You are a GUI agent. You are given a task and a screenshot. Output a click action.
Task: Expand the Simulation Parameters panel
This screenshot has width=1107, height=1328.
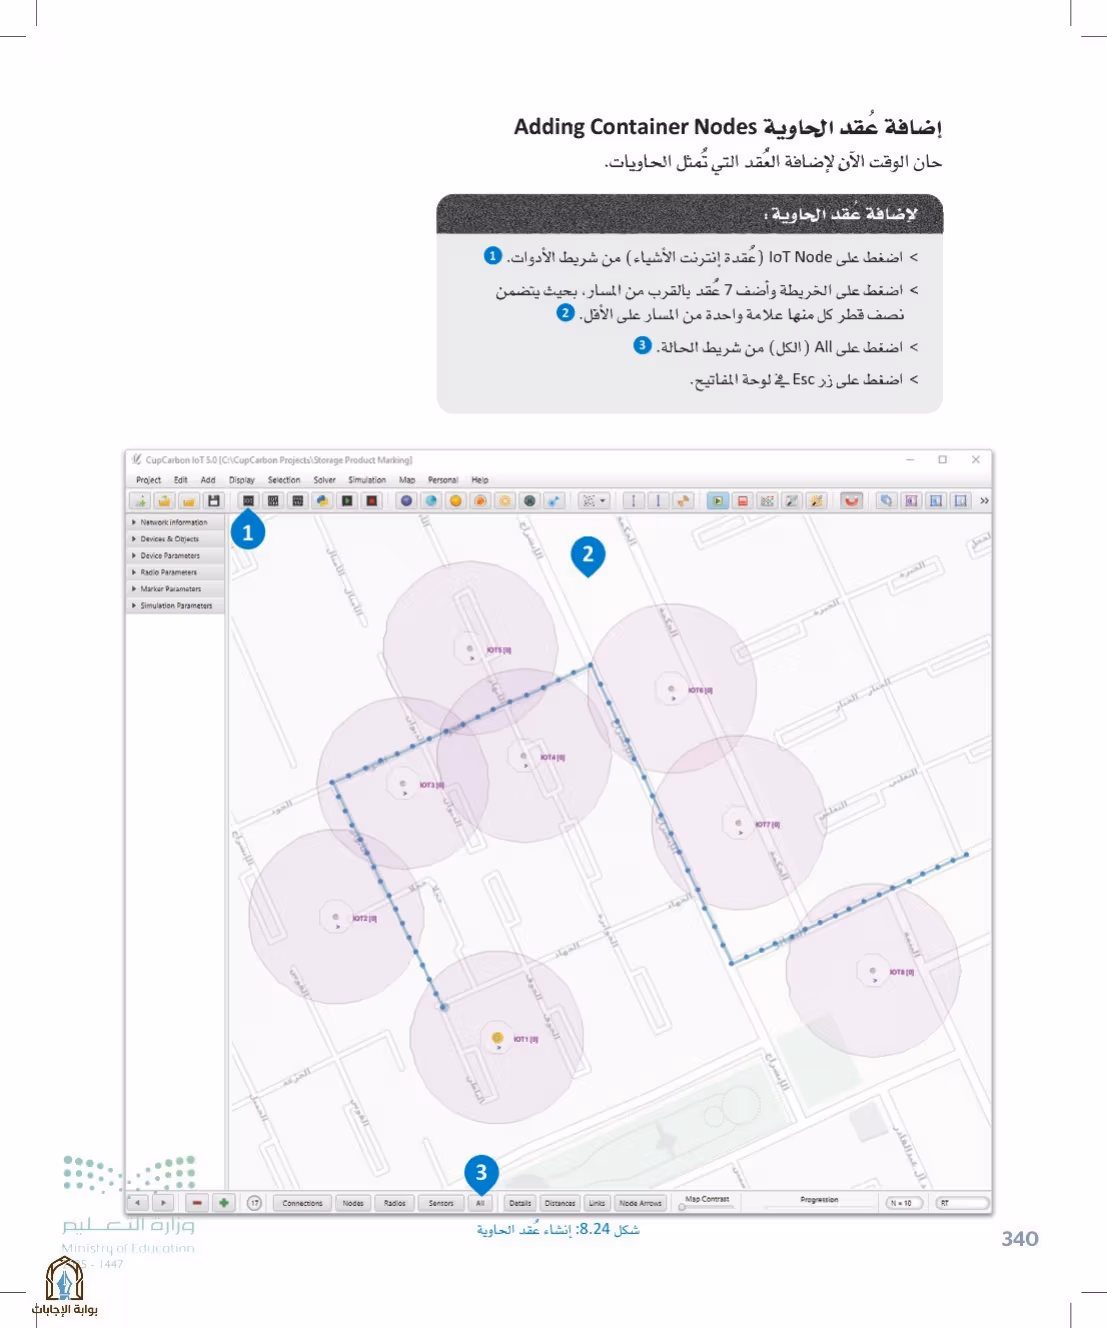tap(174, 605)
